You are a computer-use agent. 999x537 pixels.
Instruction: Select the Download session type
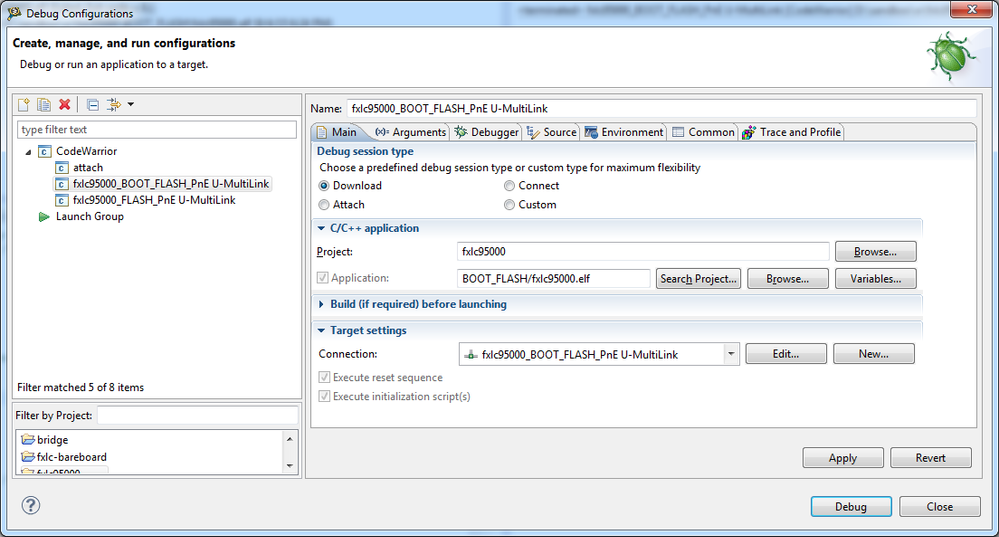click(324, 185)
